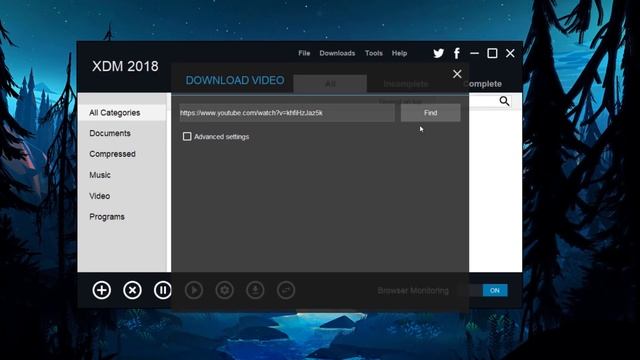The width and height of the screenshot is (640, 360).
Task: Click the dimmed download video arrow icon
Action: pyautogui.click(x=255, y=290)
